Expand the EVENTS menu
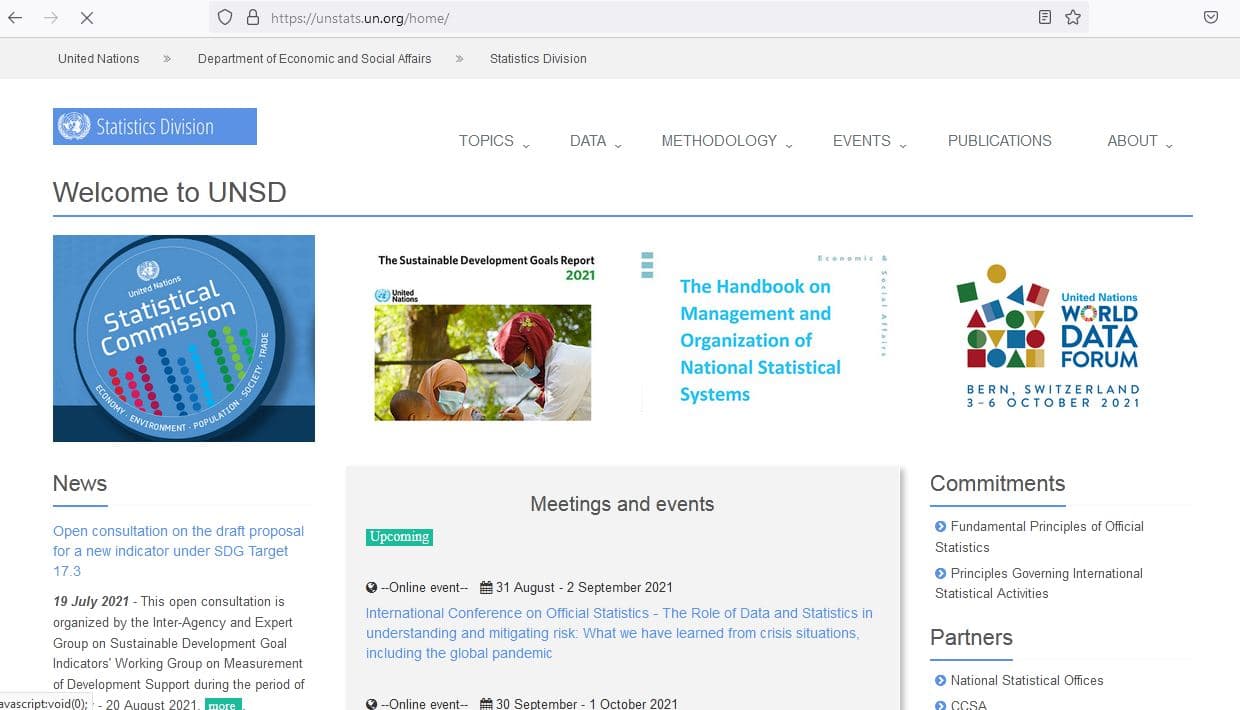The width and height of the screenshot is (1240, 710). pyautogui.click(x=870, y=141)
